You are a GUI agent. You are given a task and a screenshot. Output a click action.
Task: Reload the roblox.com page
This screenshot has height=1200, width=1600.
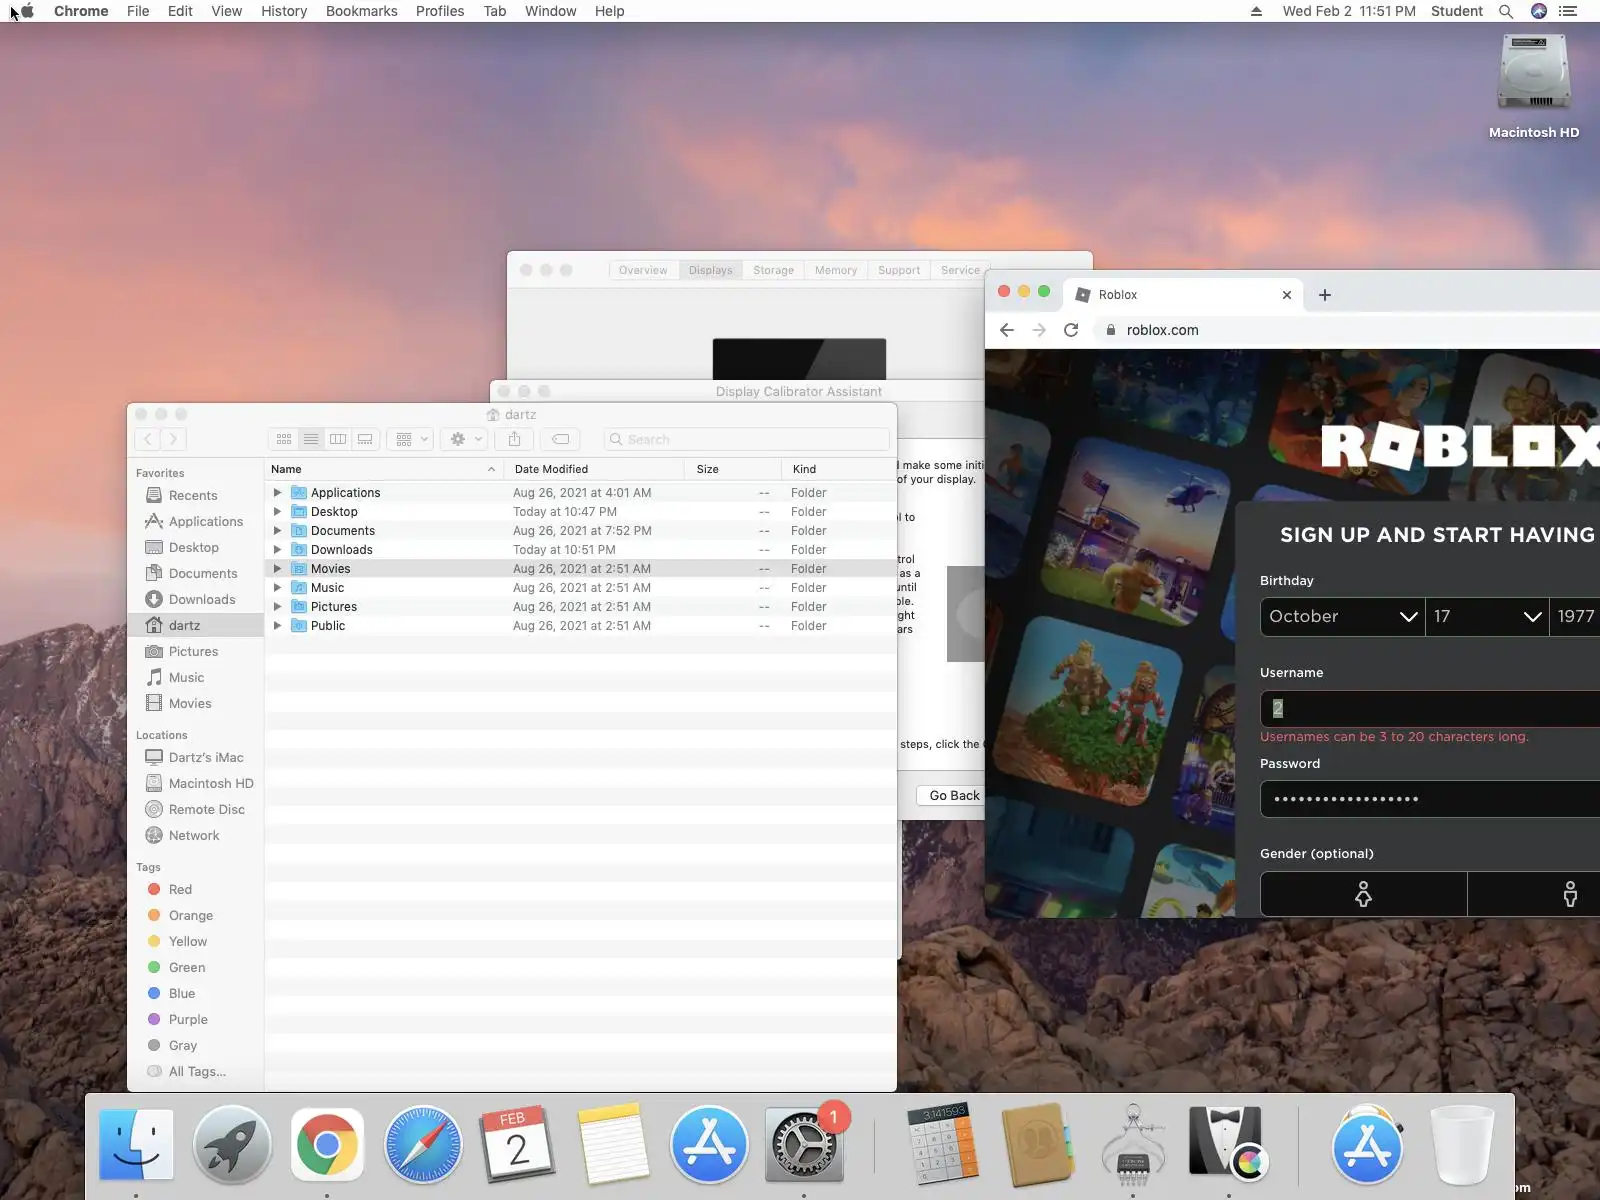coord(1071,330)
